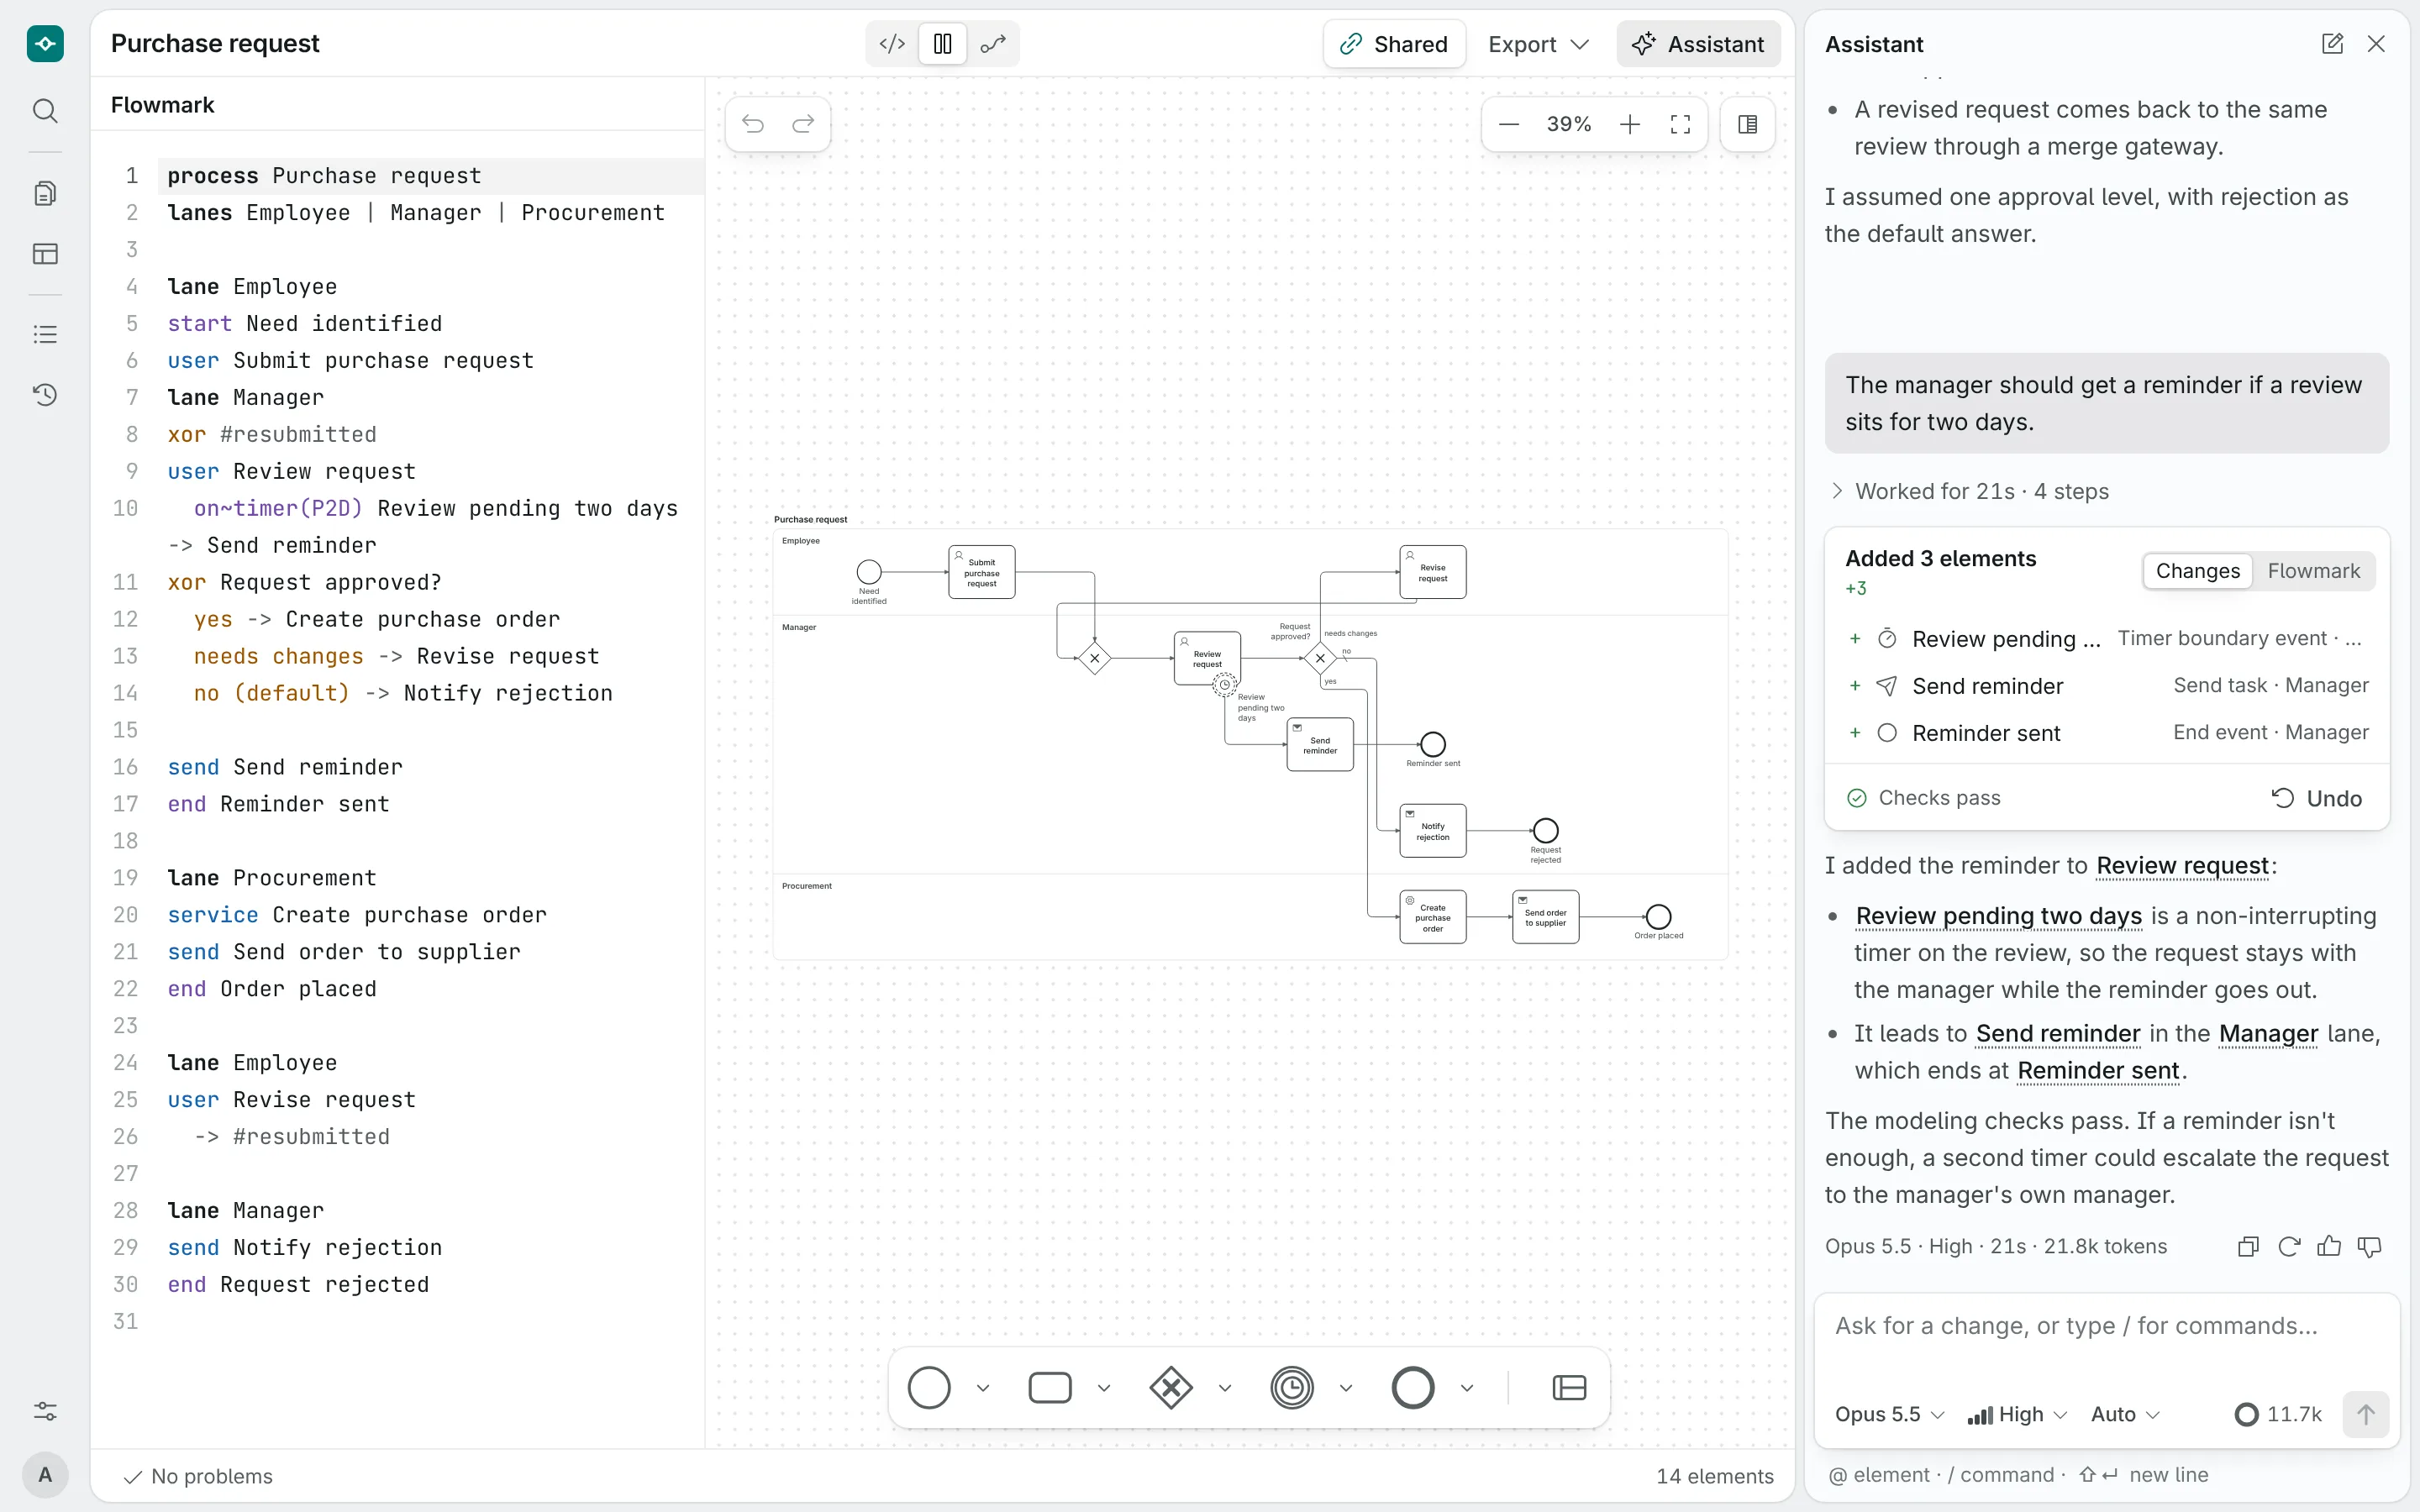Viewport: 2420px width, 1512px height.
Task: Undo the added 3 elements
Action: click(x=2316, y=798)
